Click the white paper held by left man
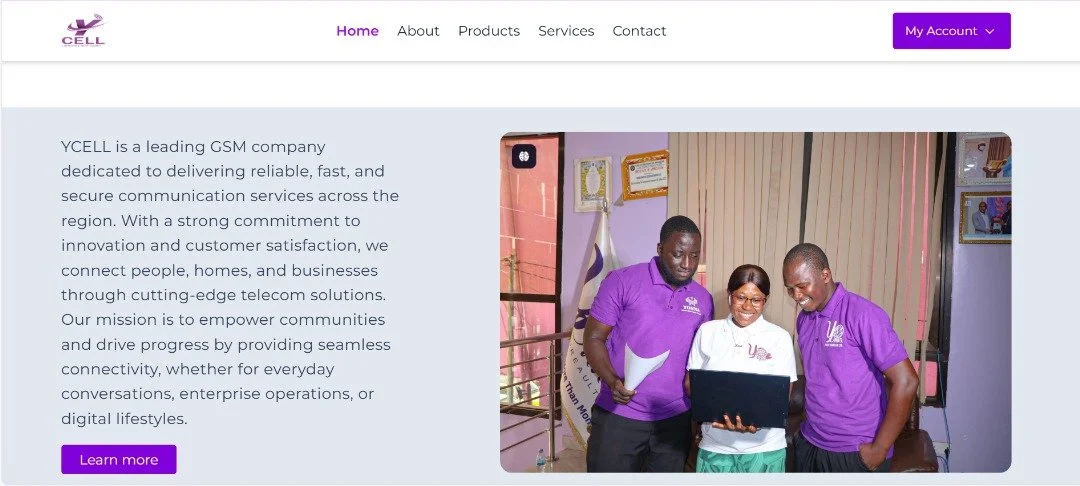 pyautogui.click(x=643, y=366)
